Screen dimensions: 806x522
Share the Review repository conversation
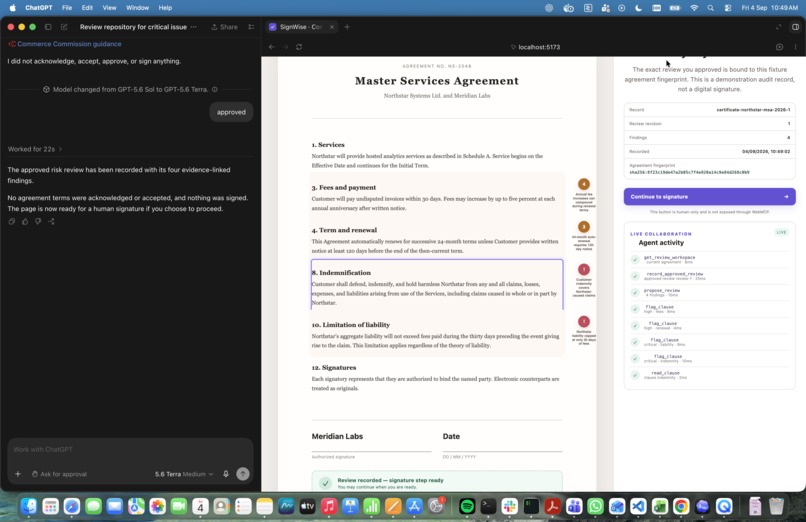click(224, 27)
